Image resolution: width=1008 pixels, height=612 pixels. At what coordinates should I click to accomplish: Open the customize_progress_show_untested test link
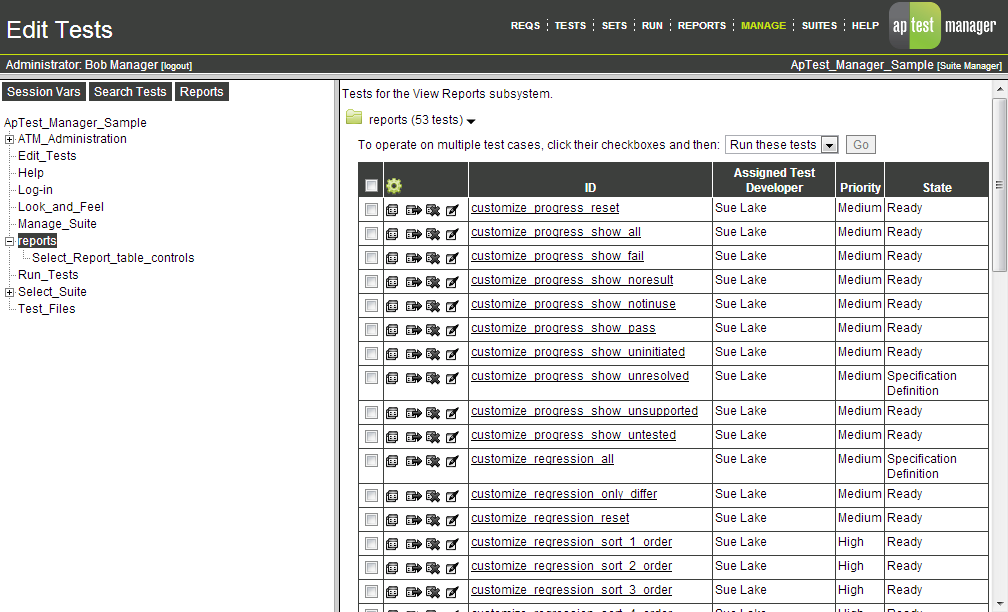[x=573, y=435]
